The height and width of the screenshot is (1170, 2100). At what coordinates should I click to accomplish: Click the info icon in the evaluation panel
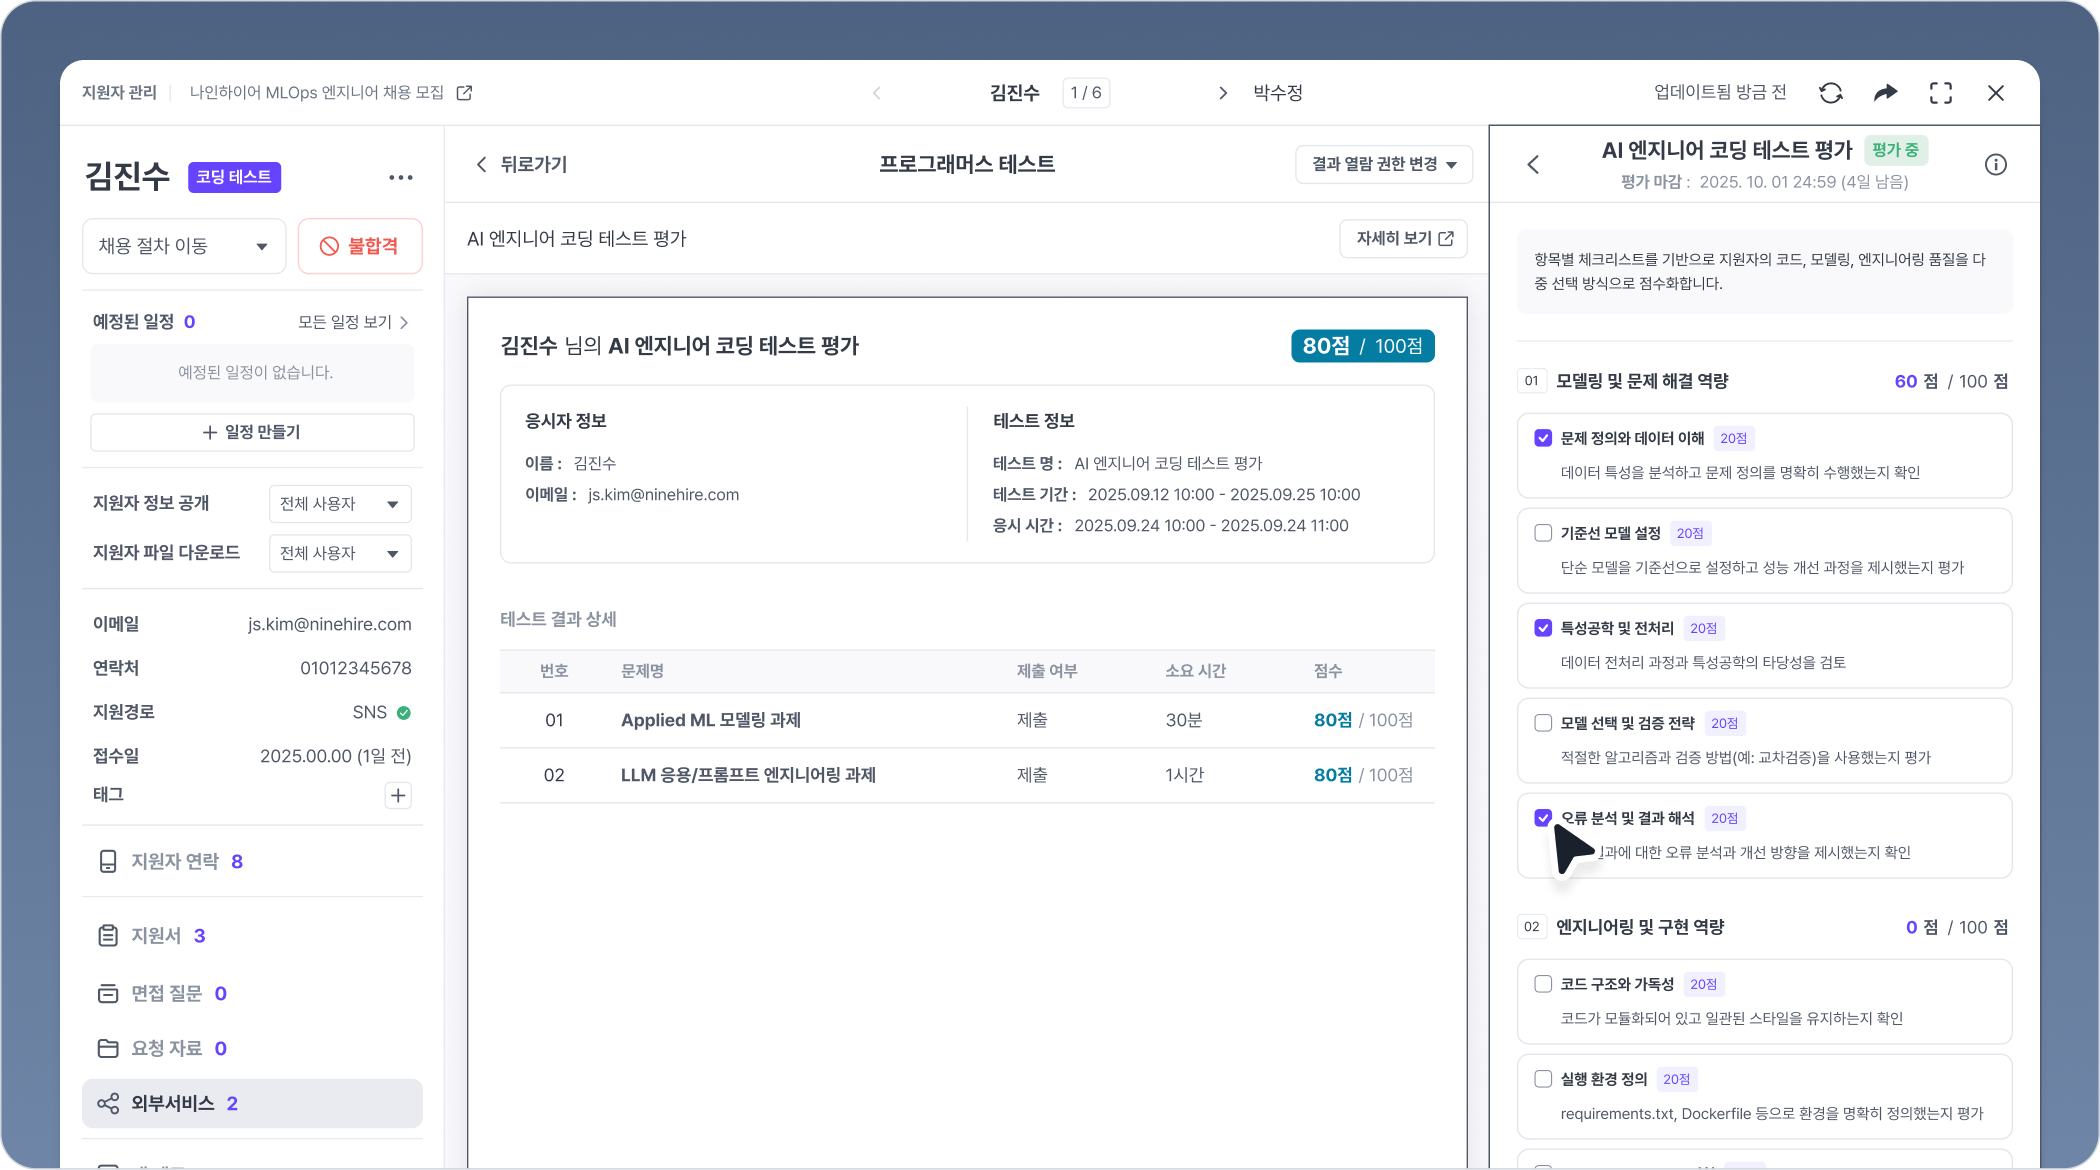(x=1995, y=165)
